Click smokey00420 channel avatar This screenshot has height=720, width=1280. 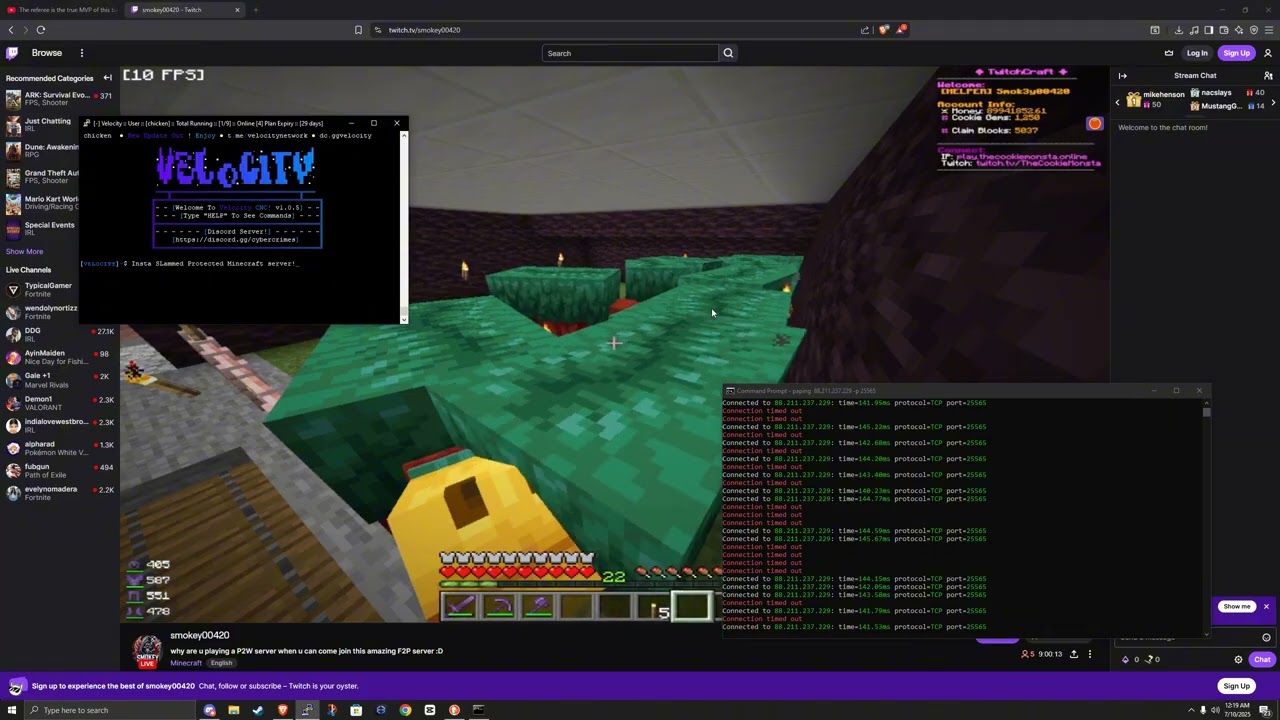(147, 651)
